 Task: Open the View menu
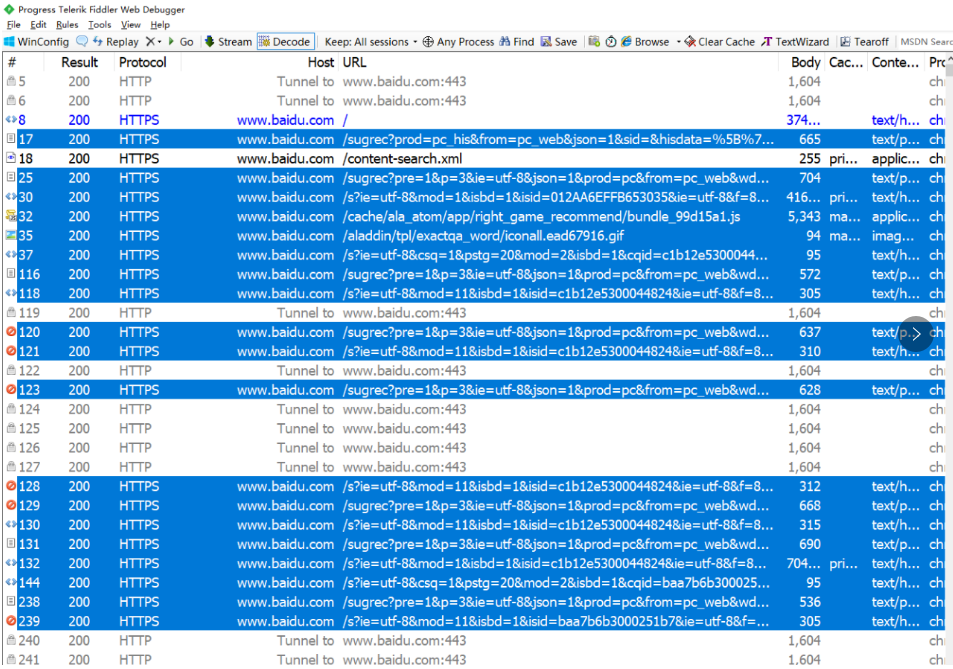pos(131,24)
